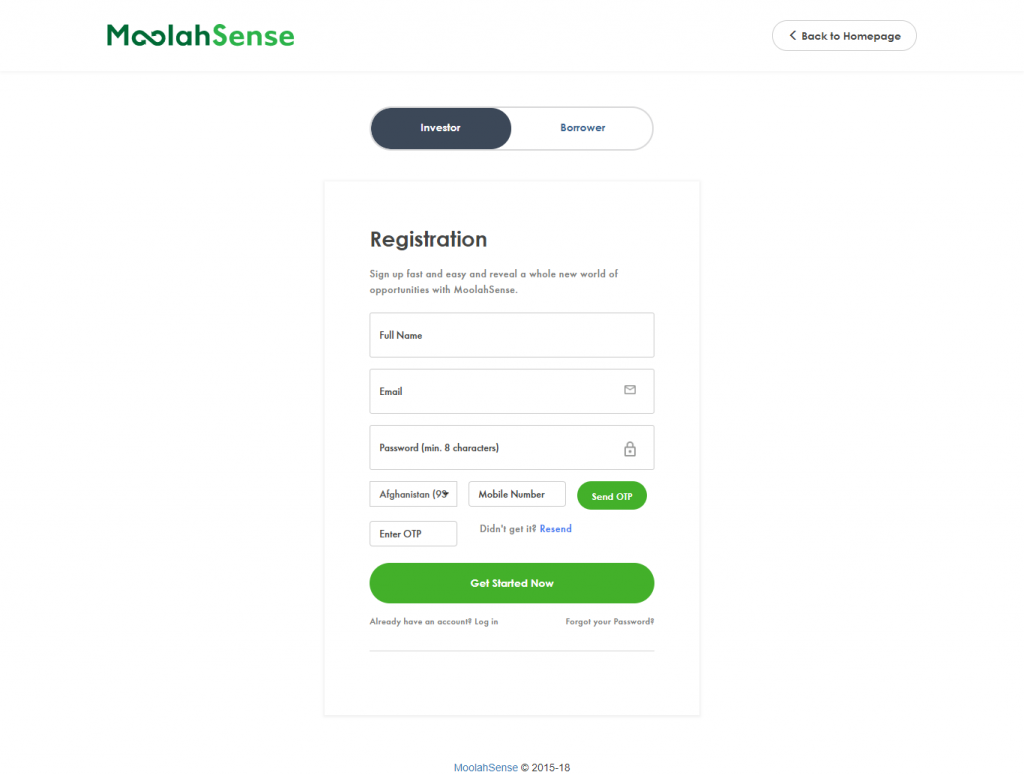Click the Send OTP button
The width and height of the screenshot is (1024, 775).
pyautogui.click(x=612, y=496)
